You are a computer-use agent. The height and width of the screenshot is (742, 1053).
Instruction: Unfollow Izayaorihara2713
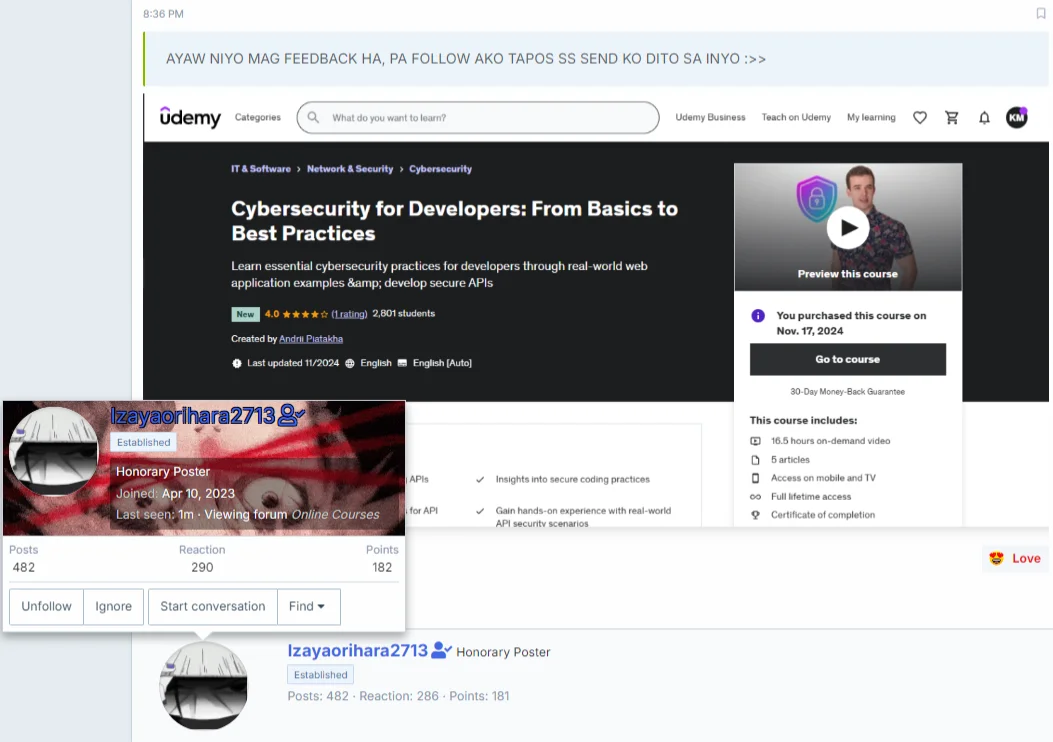pos(46,606)
